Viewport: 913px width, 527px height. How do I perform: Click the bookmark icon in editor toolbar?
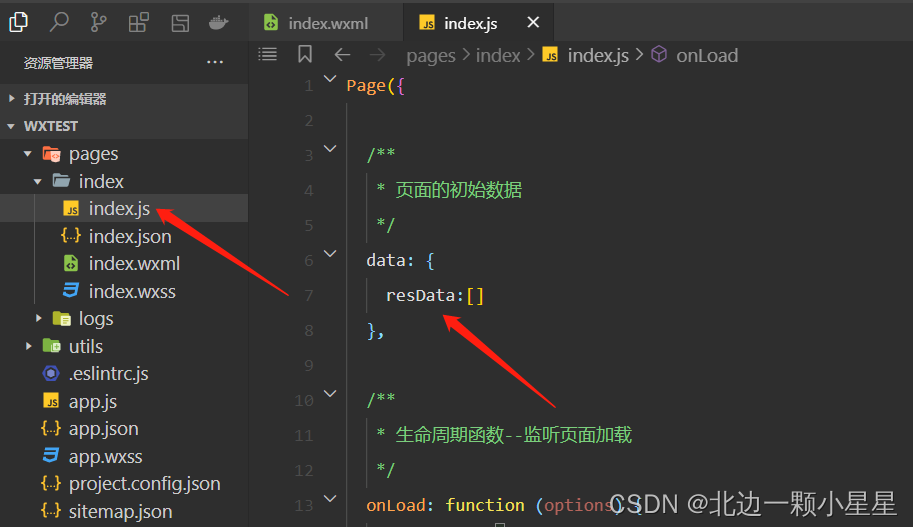(x=305, y=55)
